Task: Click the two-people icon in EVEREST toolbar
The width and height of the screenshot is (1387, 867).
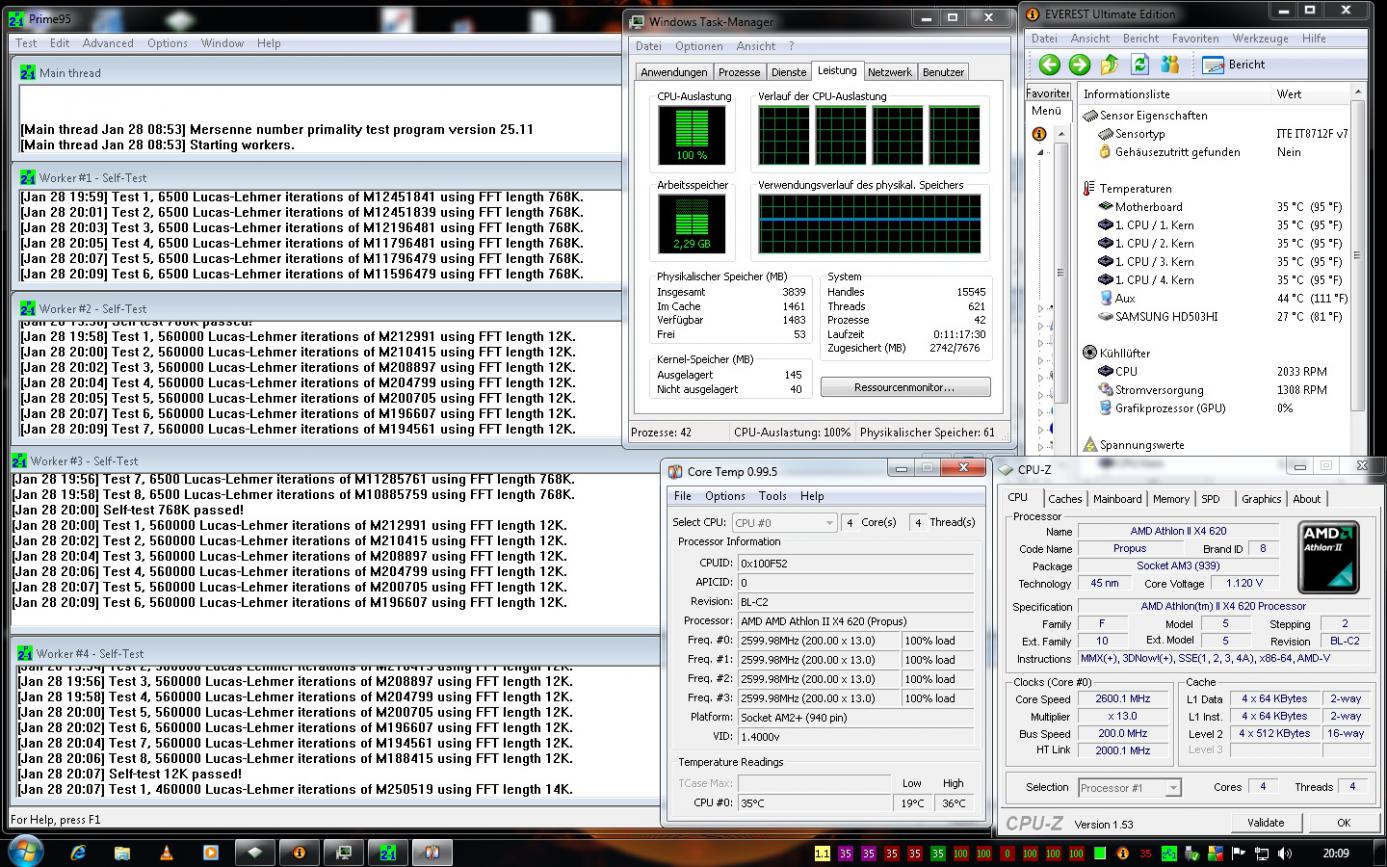Action: pos(1170,64)
